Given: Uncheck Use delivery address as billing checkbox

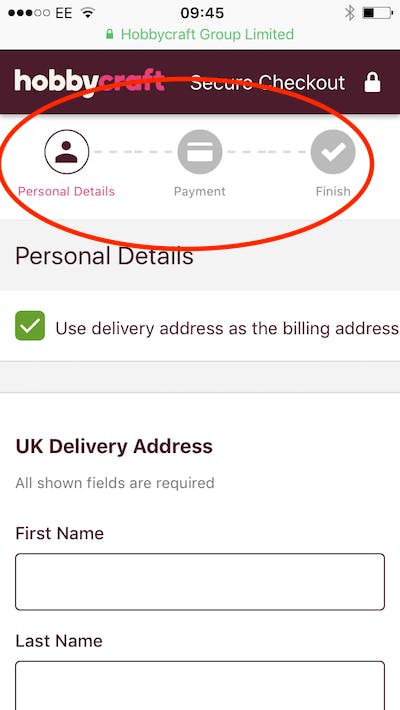Looking at the screenshot, I should tap(30, 326).
